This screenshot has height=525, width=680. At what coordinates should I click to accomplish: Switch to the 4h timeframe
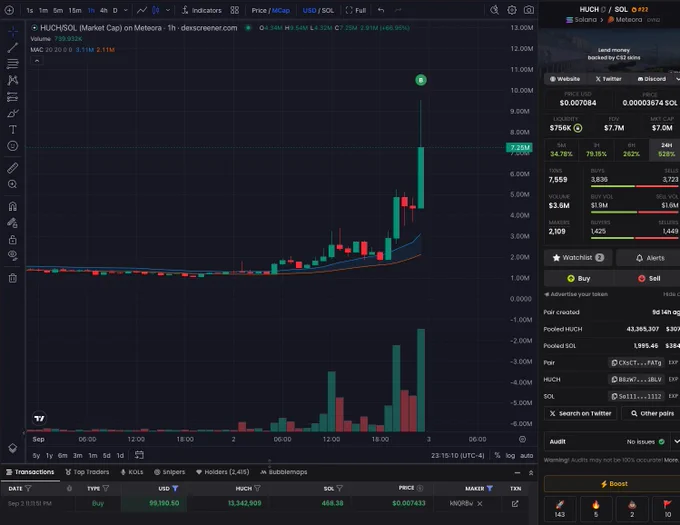tap(104, 10)
